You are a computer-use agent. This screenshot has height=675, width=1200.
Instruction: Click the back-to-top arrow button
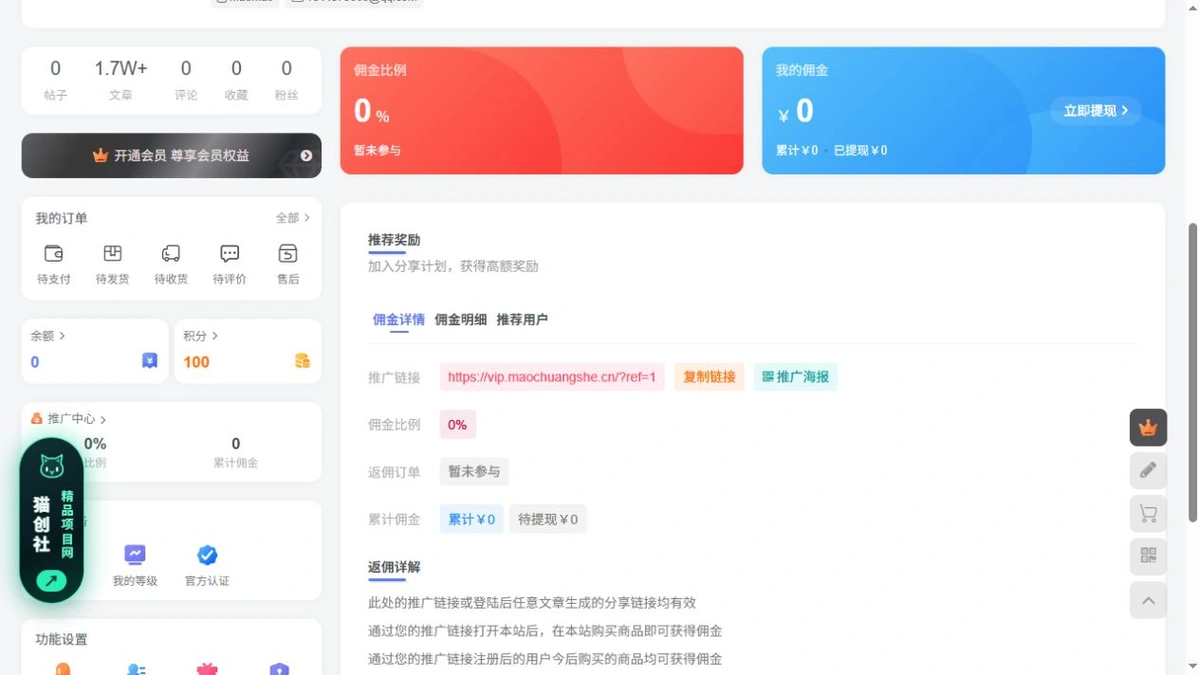coord(1148,600)
